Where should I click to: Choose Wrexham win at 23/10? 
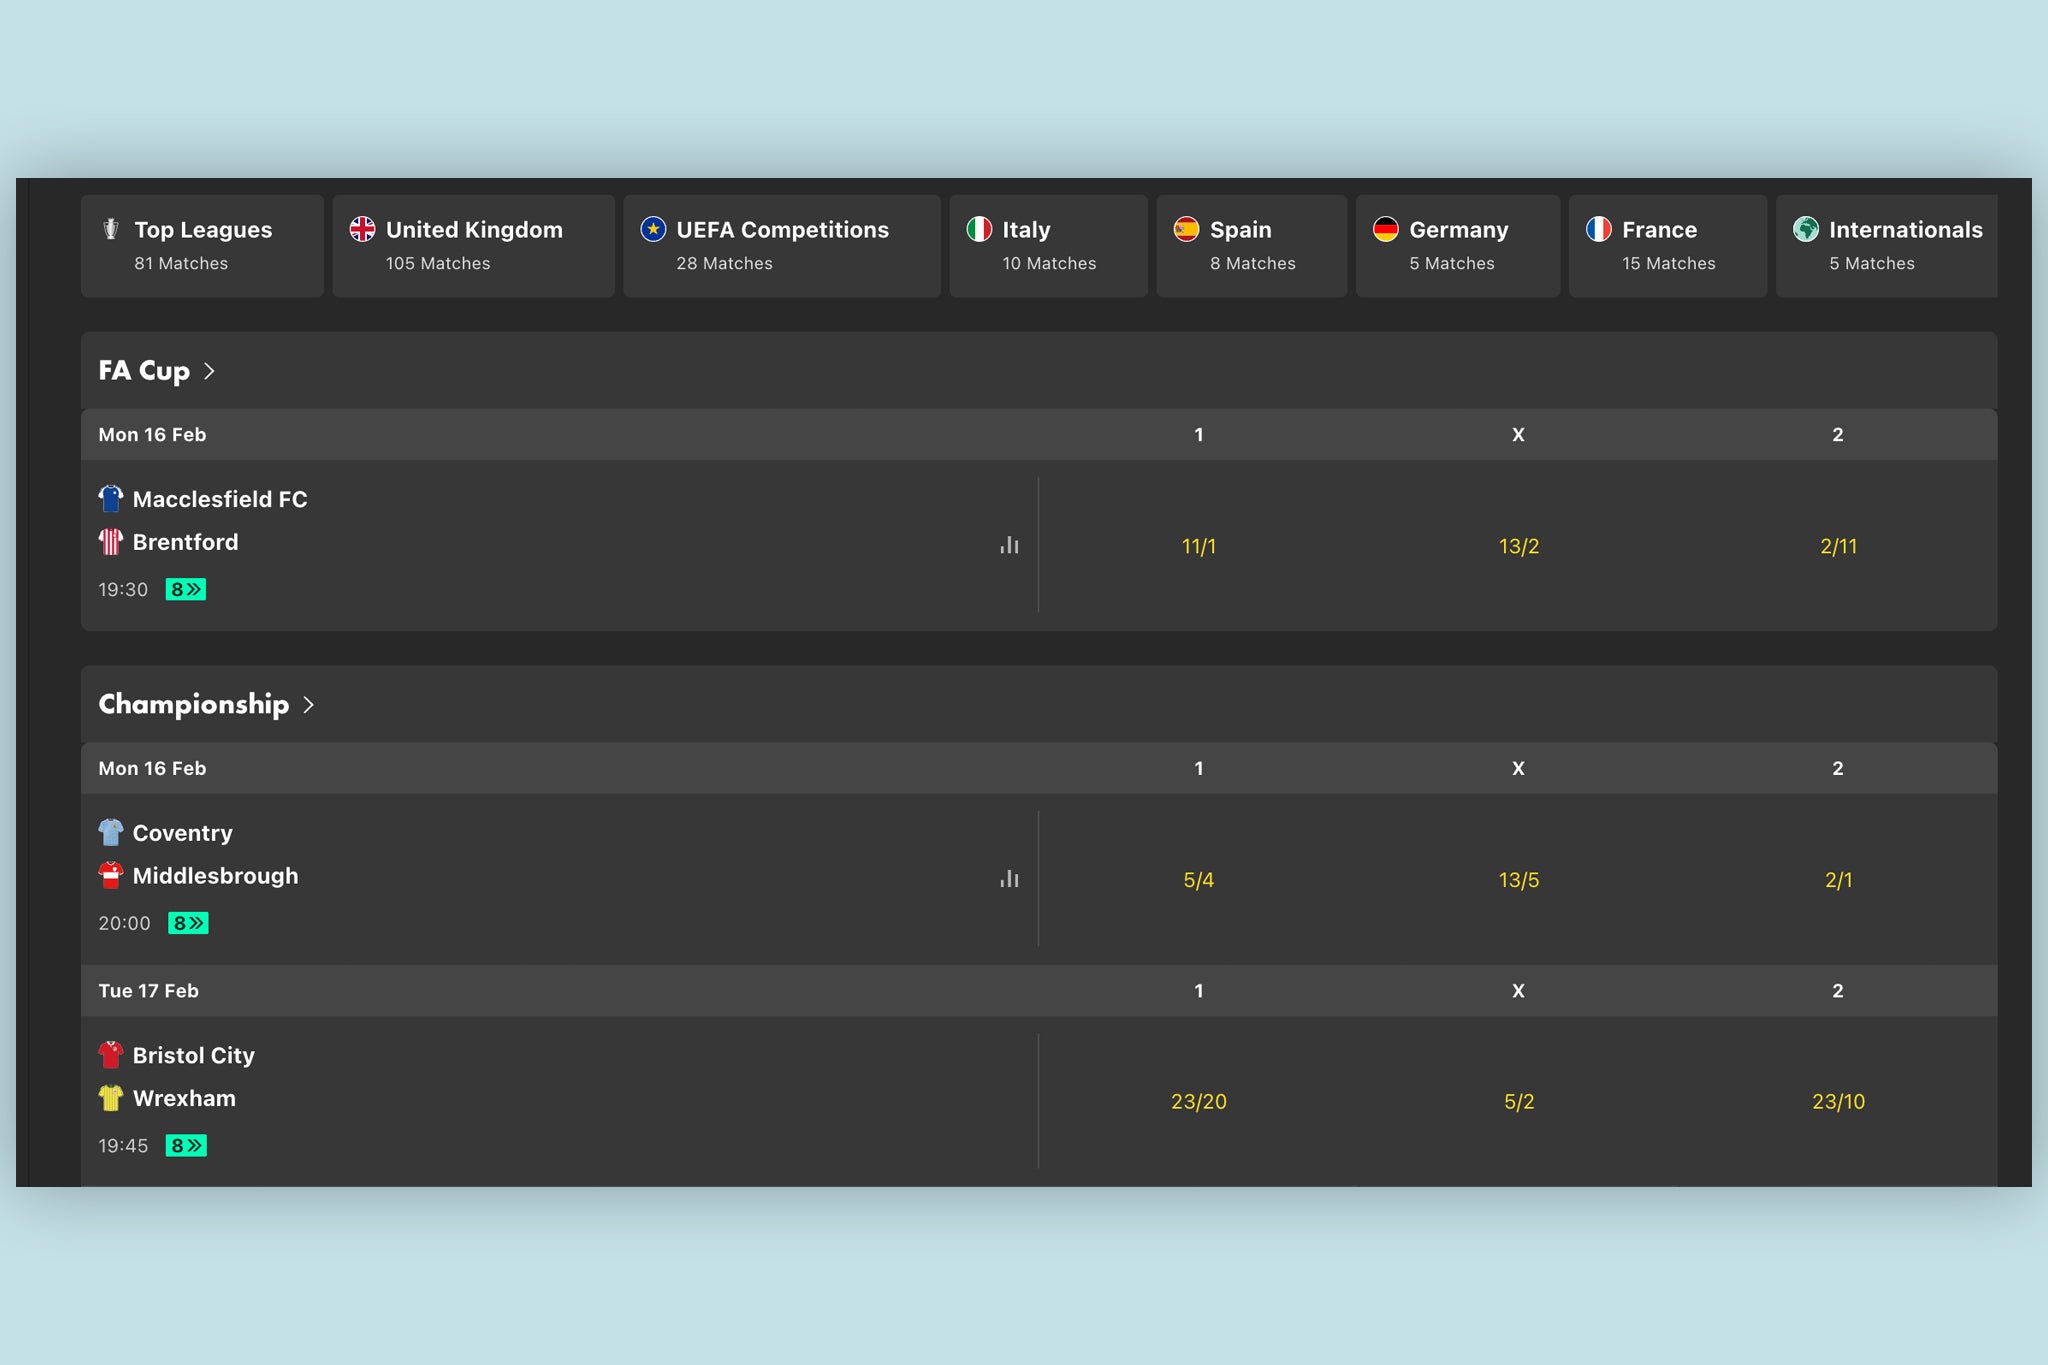[1838, 1101]
